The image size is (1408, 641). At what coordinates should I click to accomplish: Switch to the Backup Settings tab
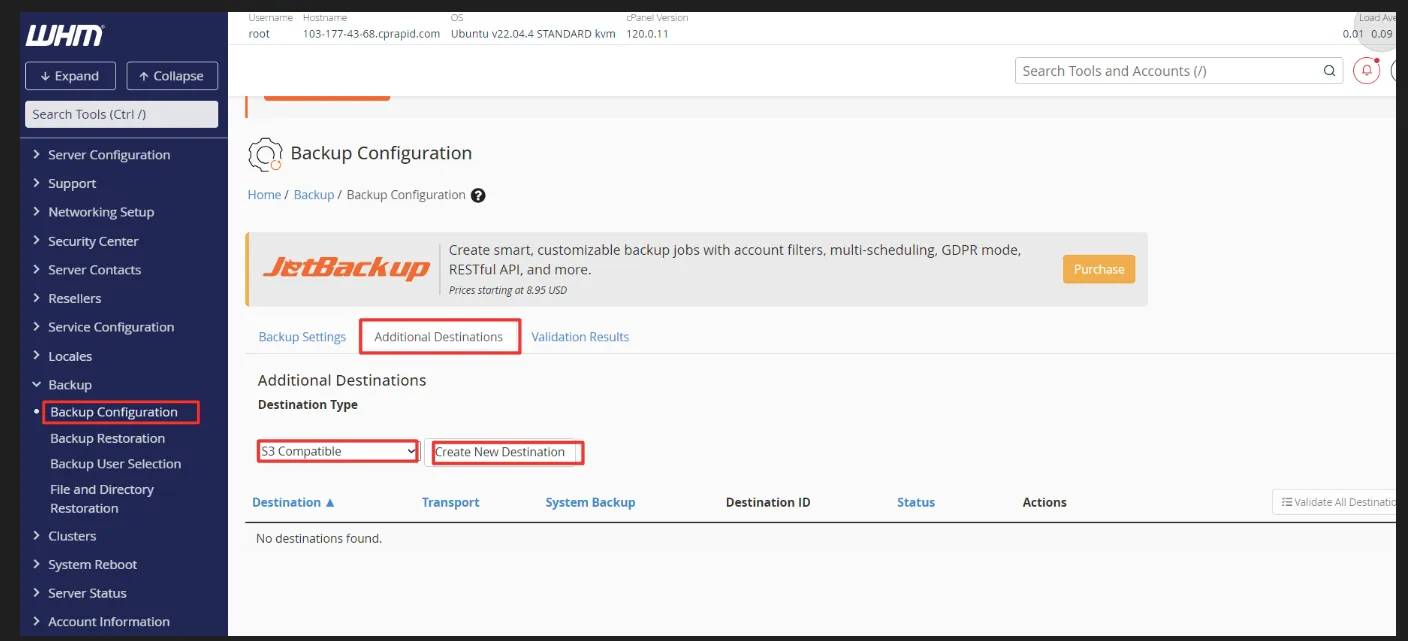(x=302, y=337)
